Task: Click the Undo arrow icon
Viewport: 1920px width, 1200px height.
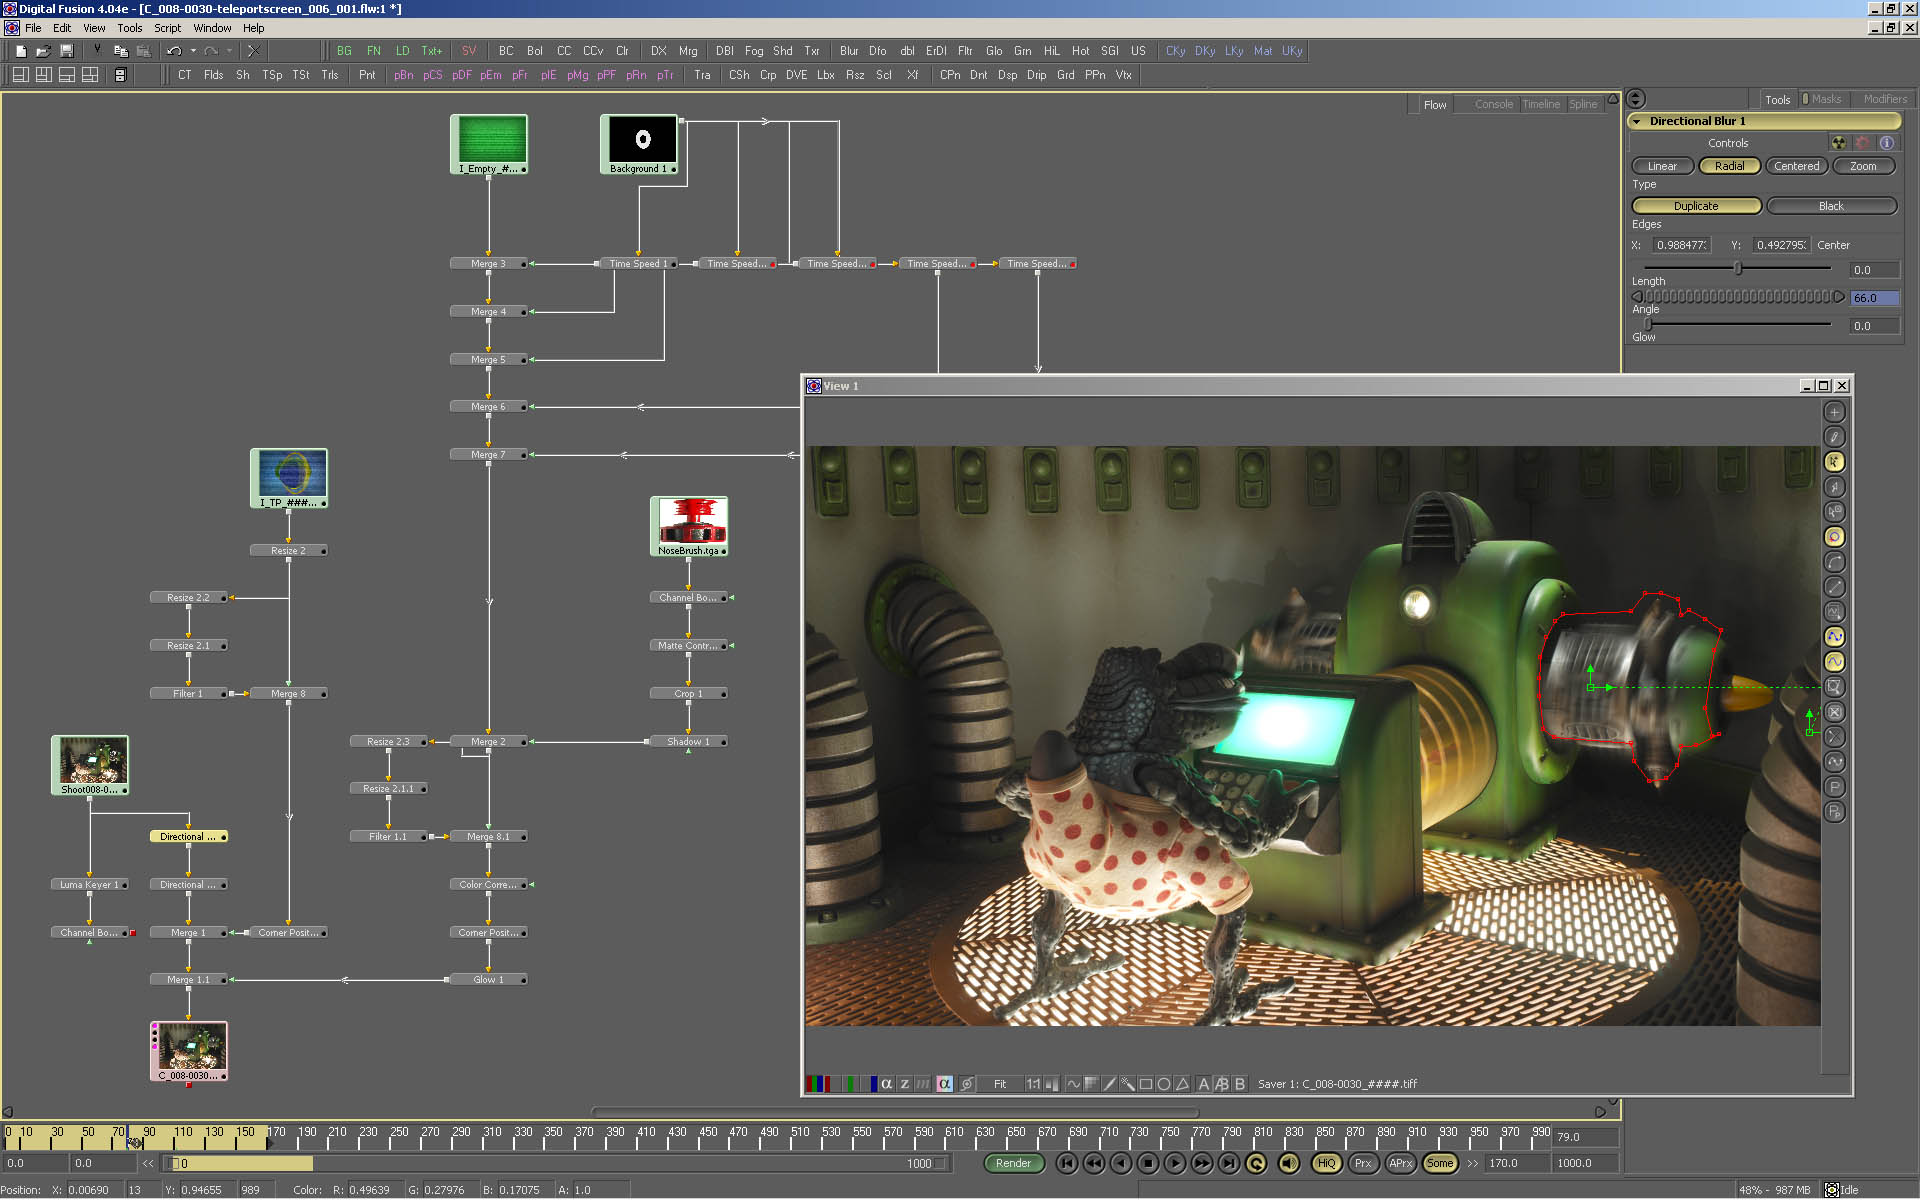Action: [x=174, y=51]
